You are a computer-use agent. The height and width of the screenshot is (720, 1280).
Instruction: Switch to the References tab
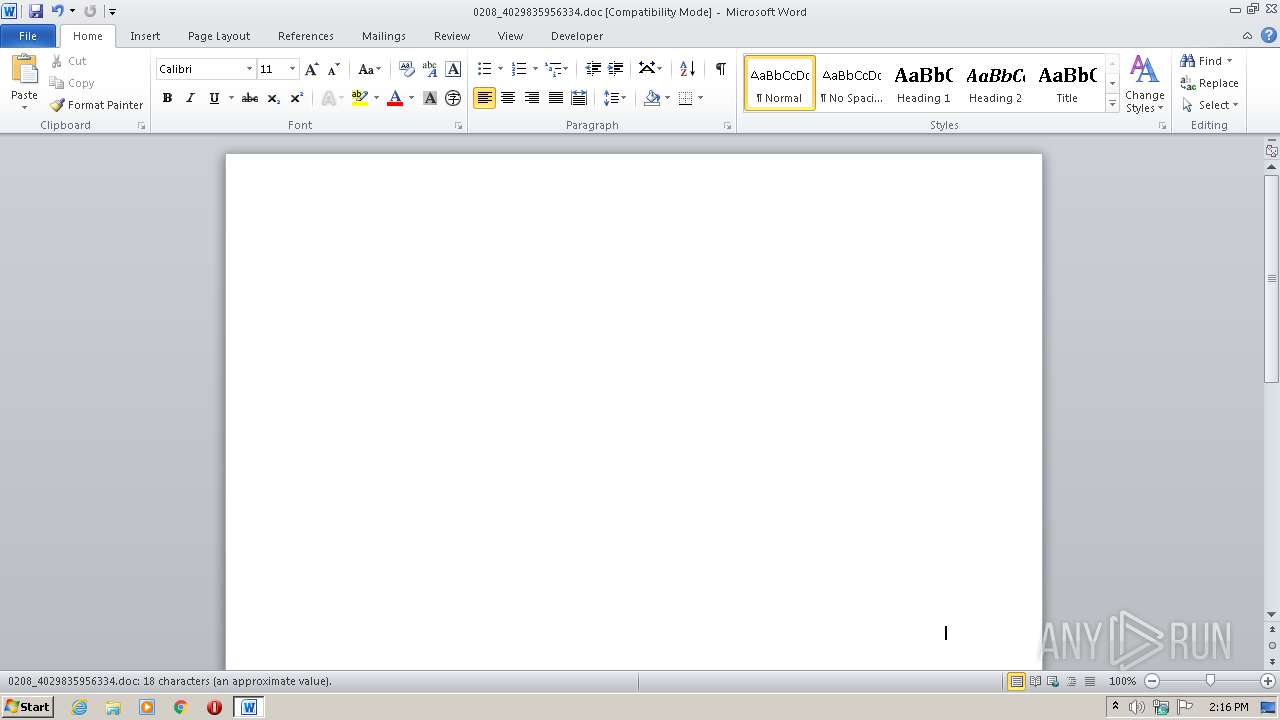click(306, 36)
